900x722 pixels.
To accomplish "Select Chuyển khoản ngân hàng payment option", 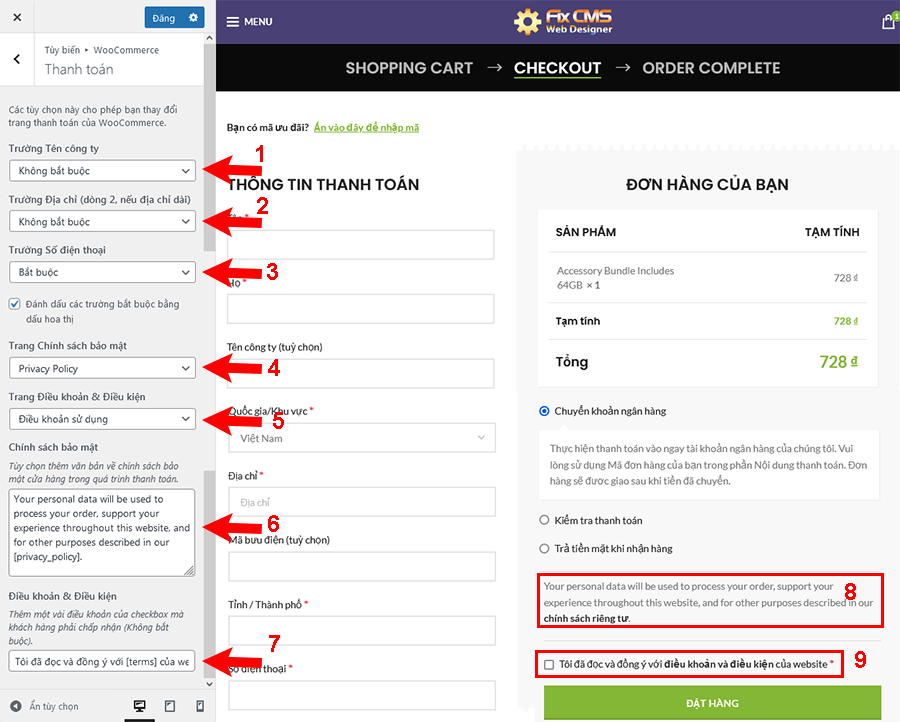I will coord(544,411).
